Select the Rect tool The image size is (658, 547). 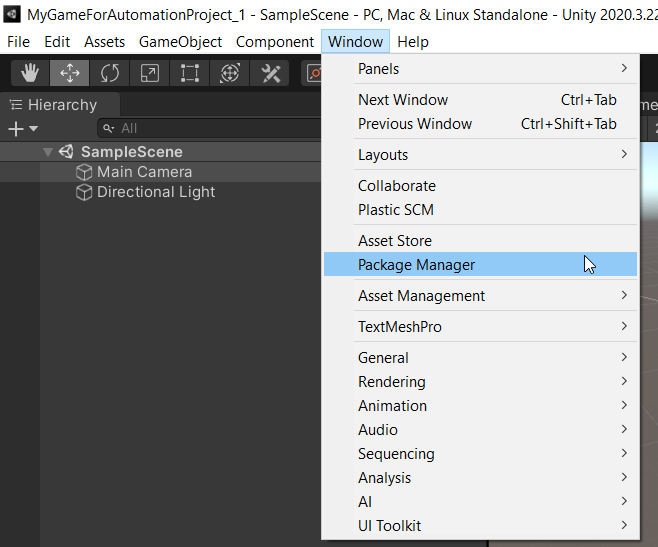coord(190,73)
